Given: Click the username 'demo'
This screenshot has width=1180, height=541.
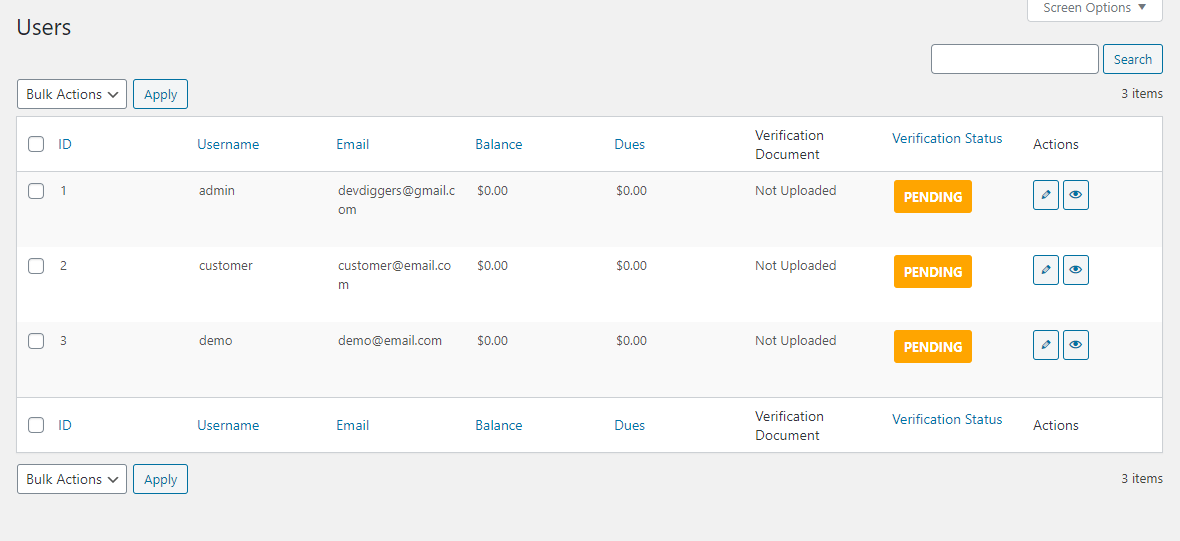Looking at the screenshot, I should click(215, 341).
